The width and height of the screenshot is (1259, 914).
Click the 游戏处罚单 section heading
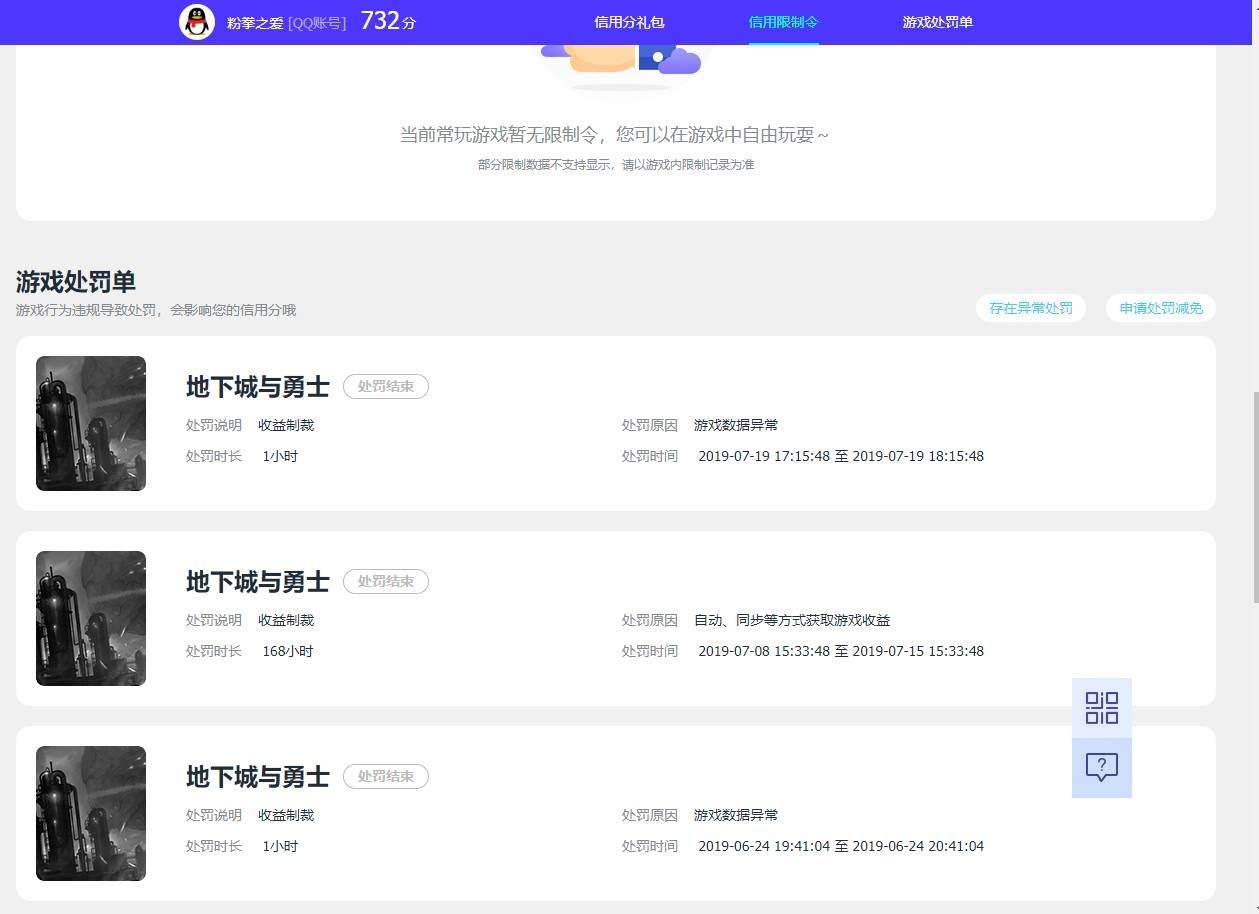pyautogui.click(x=76, y=281)
